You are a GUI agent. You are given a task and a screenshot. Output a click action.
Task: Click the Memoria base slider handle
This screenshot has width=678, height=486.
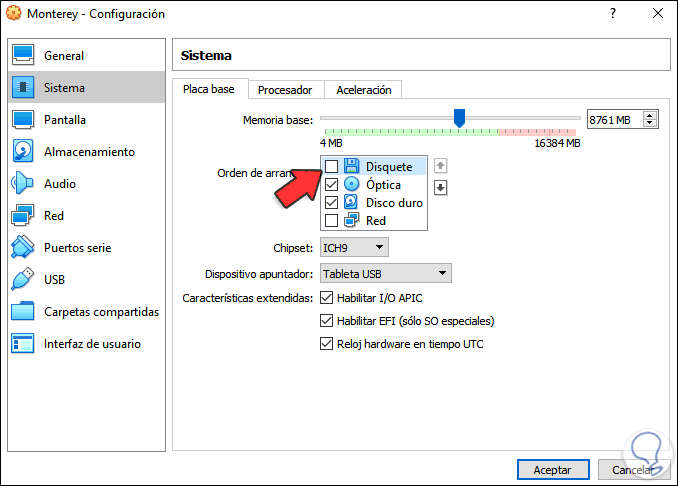[459, 118]
